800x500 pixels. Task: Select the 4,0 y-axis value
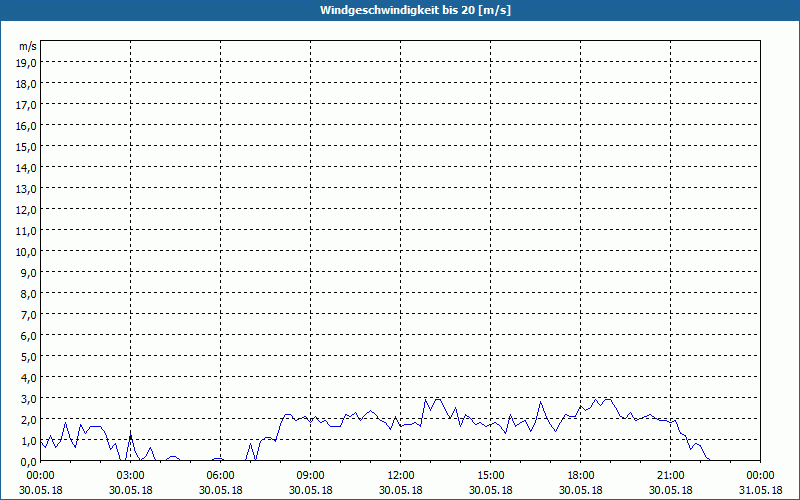coord(30,378)
